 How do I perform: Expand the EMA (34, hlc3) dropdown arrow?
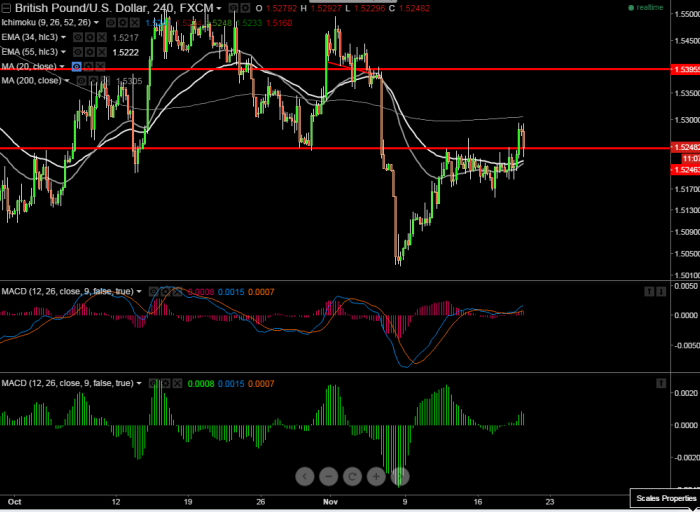pos(64,37)
